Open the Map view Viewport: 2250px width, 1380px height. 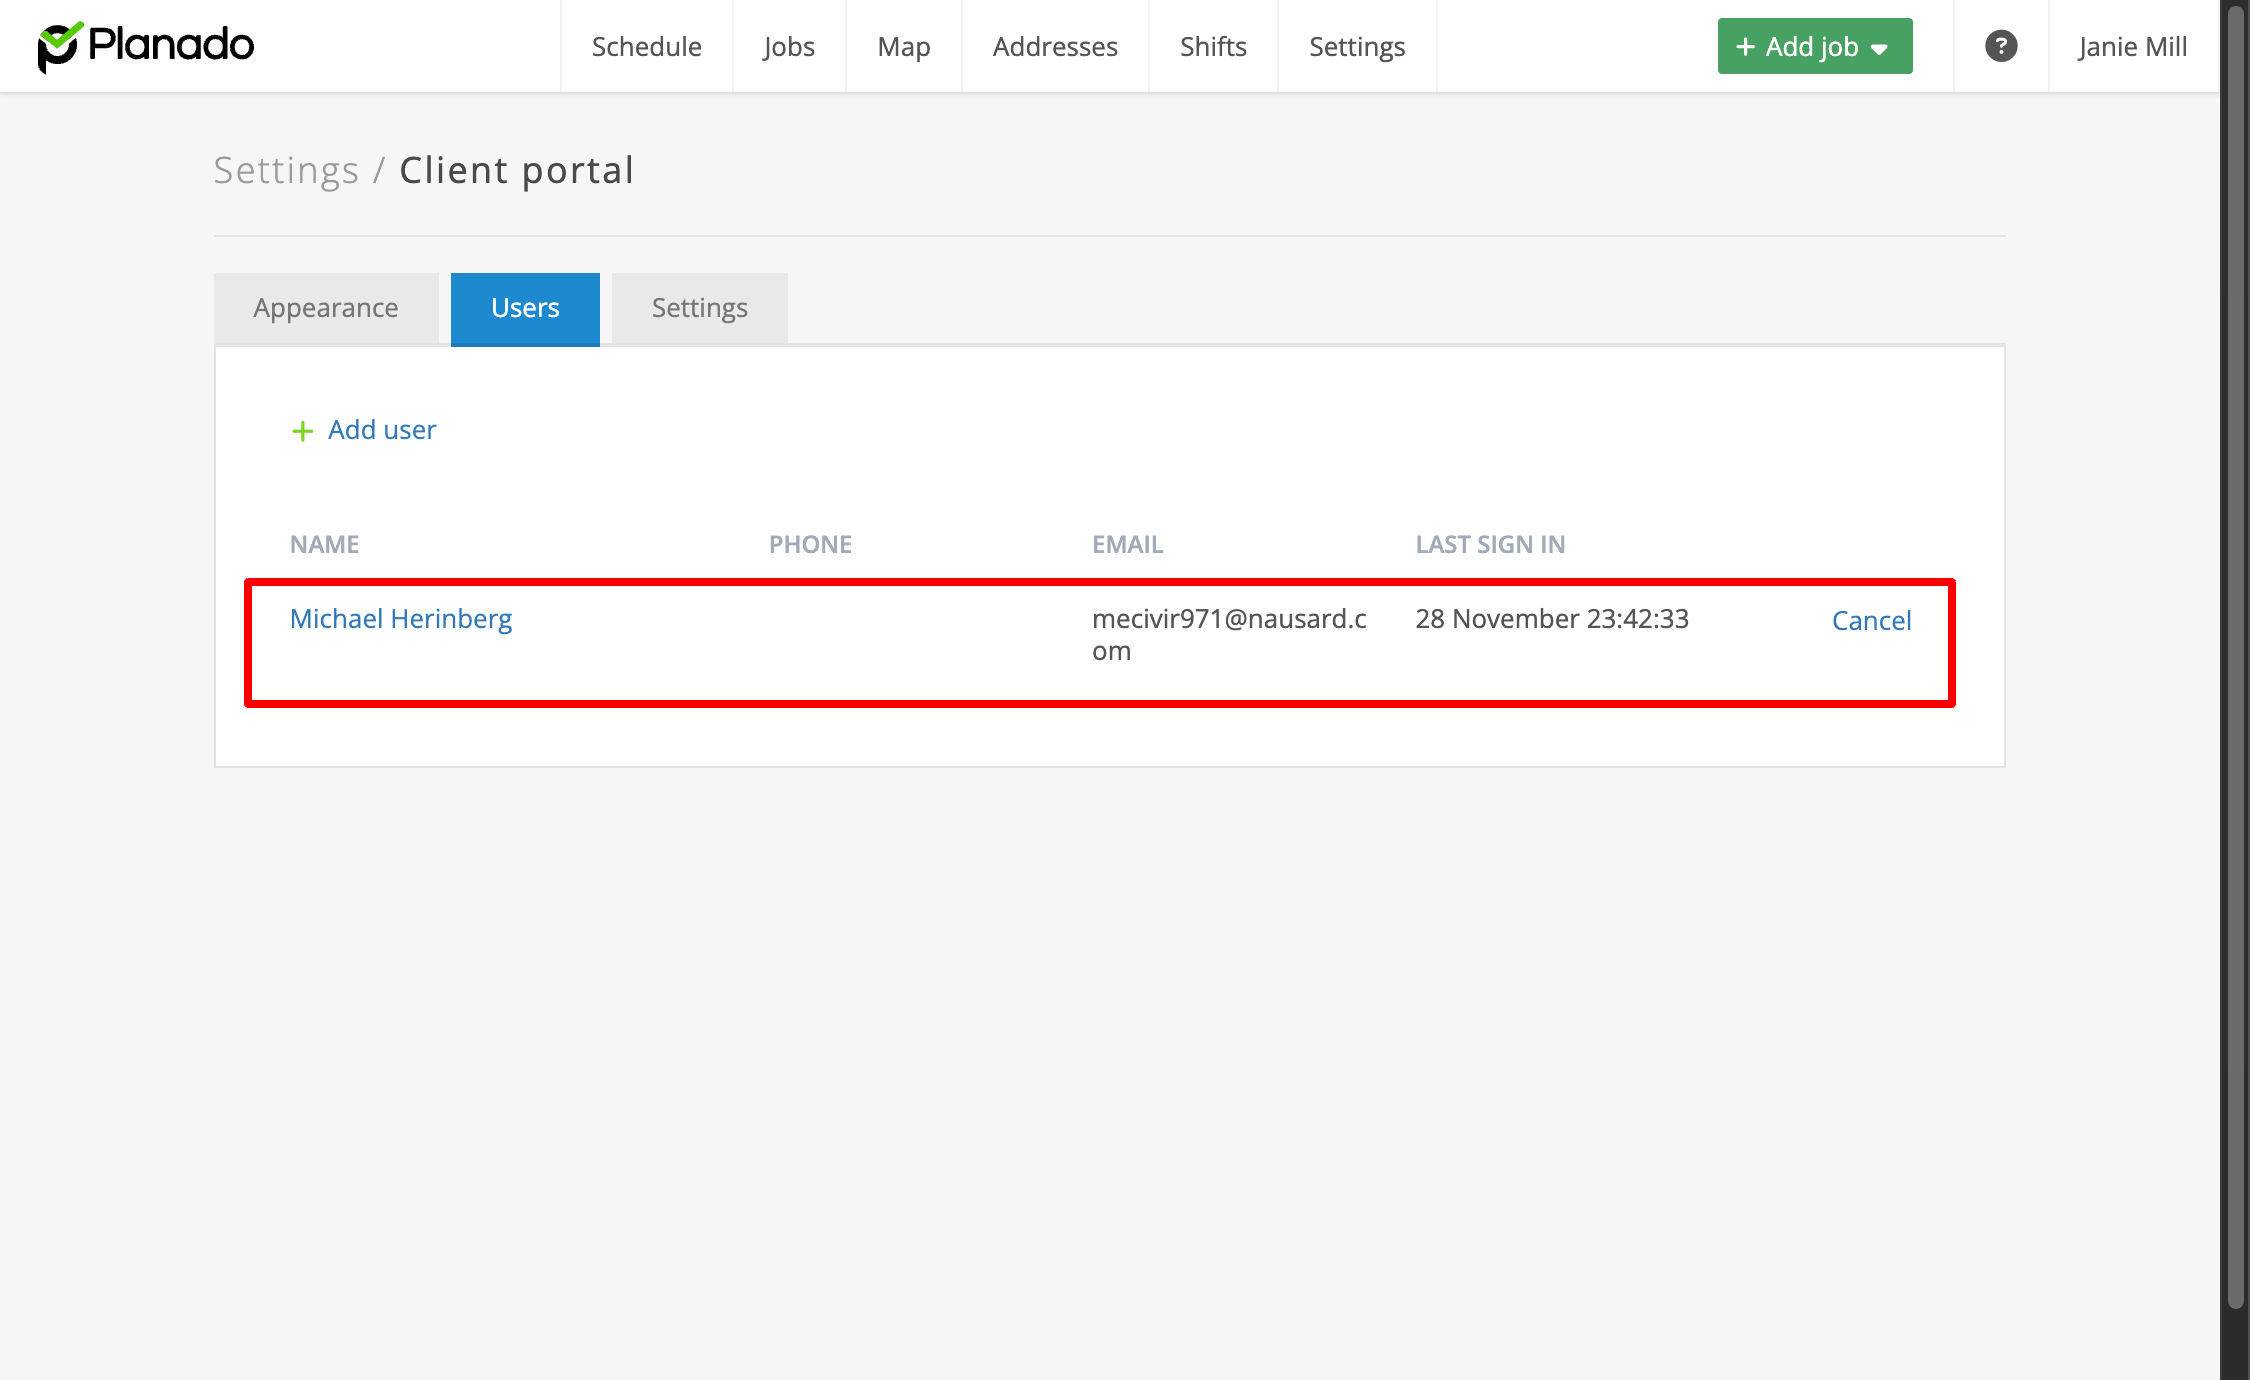[x=903, y=46]
